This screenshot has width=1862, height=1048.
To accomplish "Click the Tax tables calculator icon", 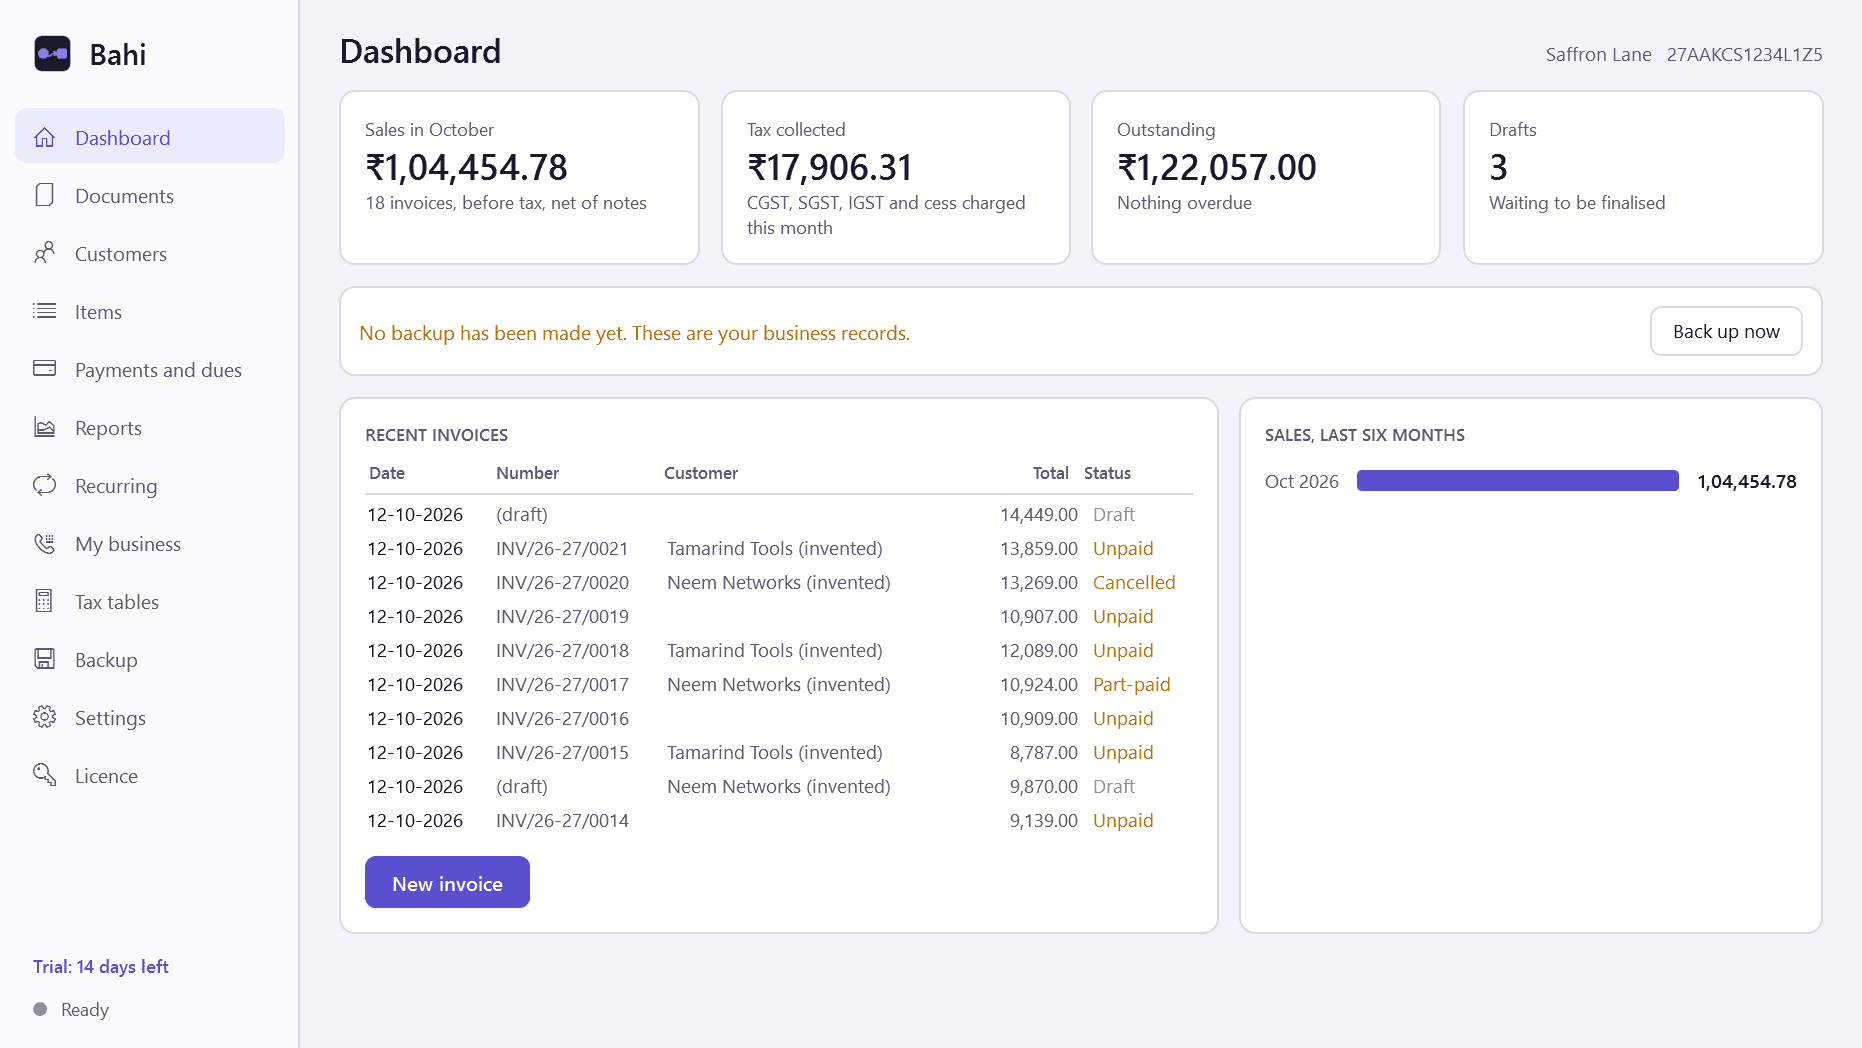I will (x=44, y=601).
